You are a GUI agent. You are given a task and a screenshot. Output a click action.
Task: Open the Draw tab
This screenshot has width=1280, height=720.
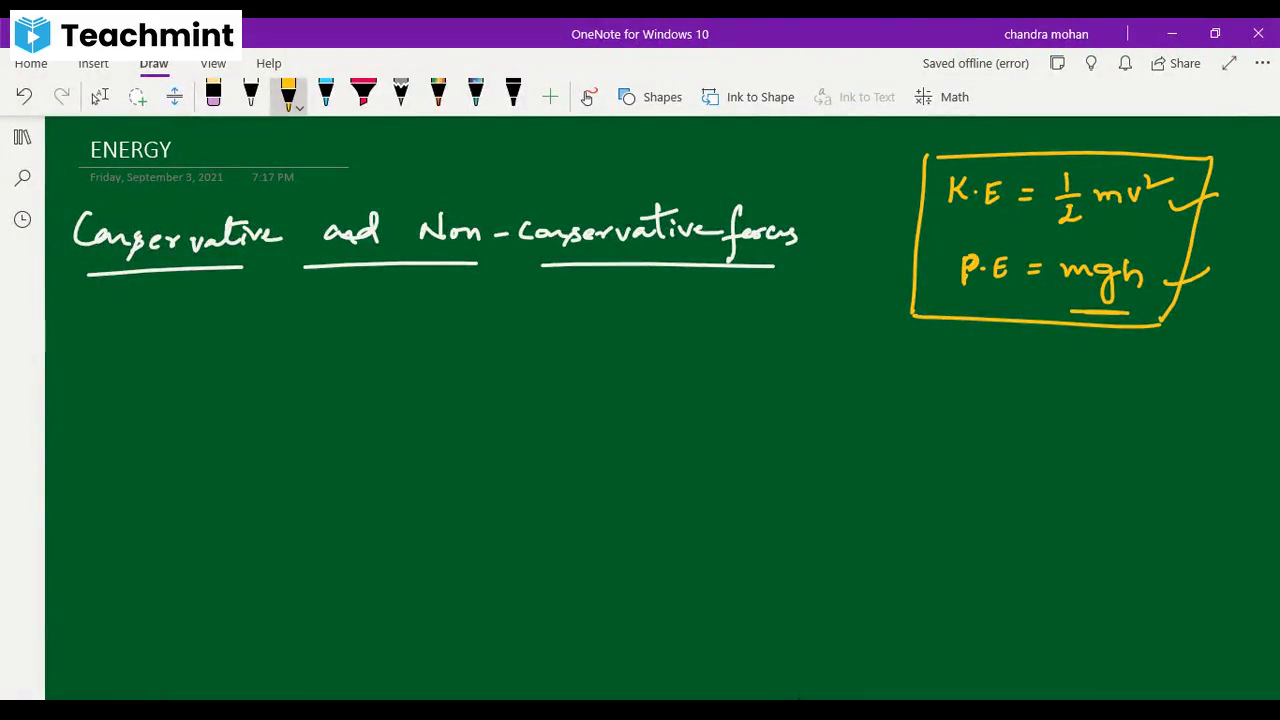(x=154, y=63)
